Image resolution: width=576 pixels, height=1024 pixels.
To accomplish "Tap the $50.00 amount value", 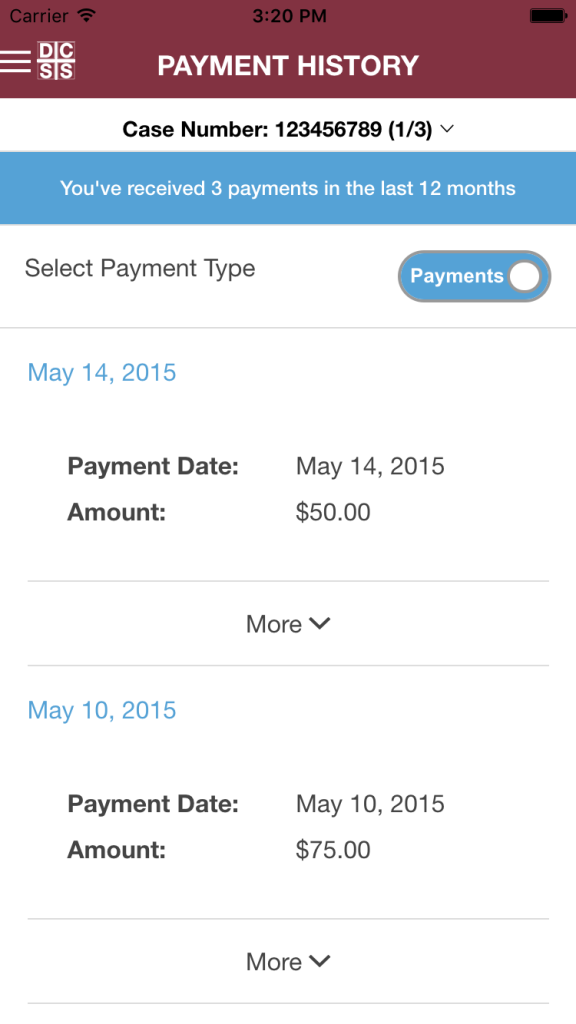I will point(333,512).
